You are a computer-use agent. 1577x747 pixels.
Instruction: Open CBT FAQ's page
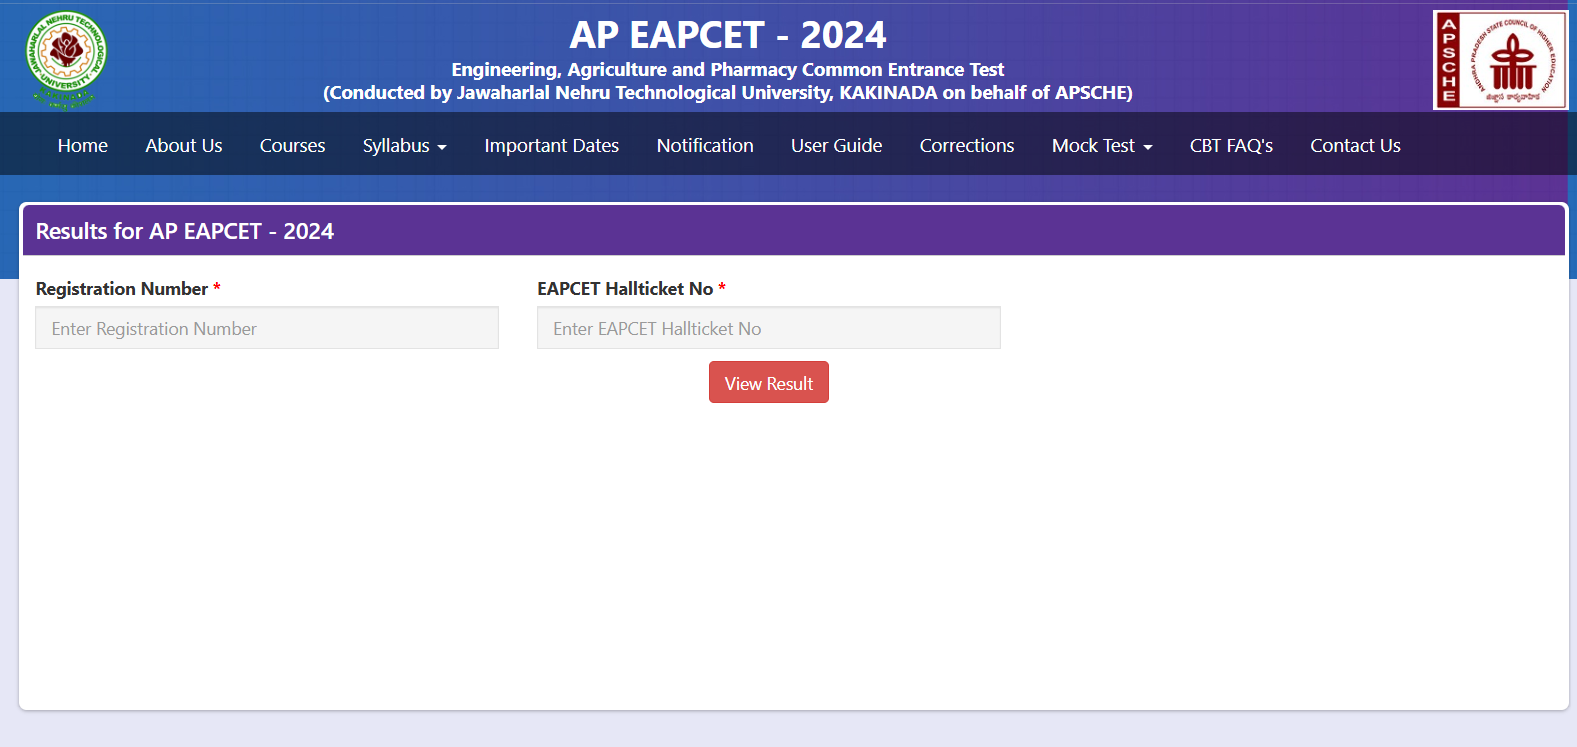pyautogui.click(x=1231, y=145)
